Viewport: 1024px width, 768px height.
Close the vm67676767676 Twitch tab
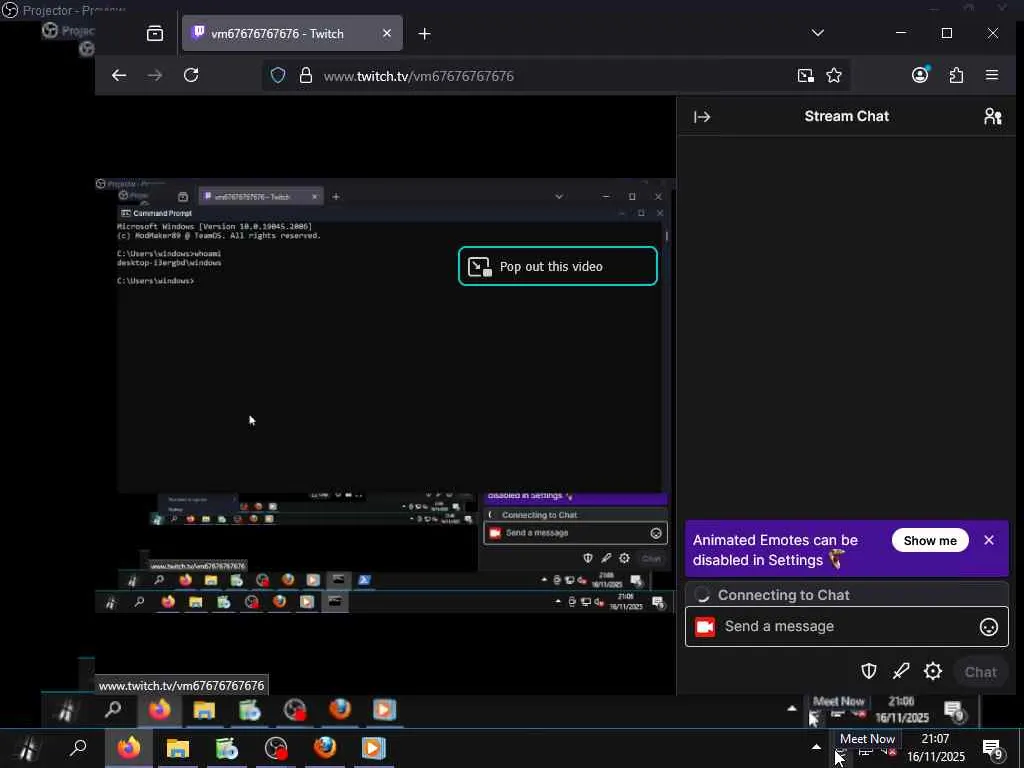387,33
